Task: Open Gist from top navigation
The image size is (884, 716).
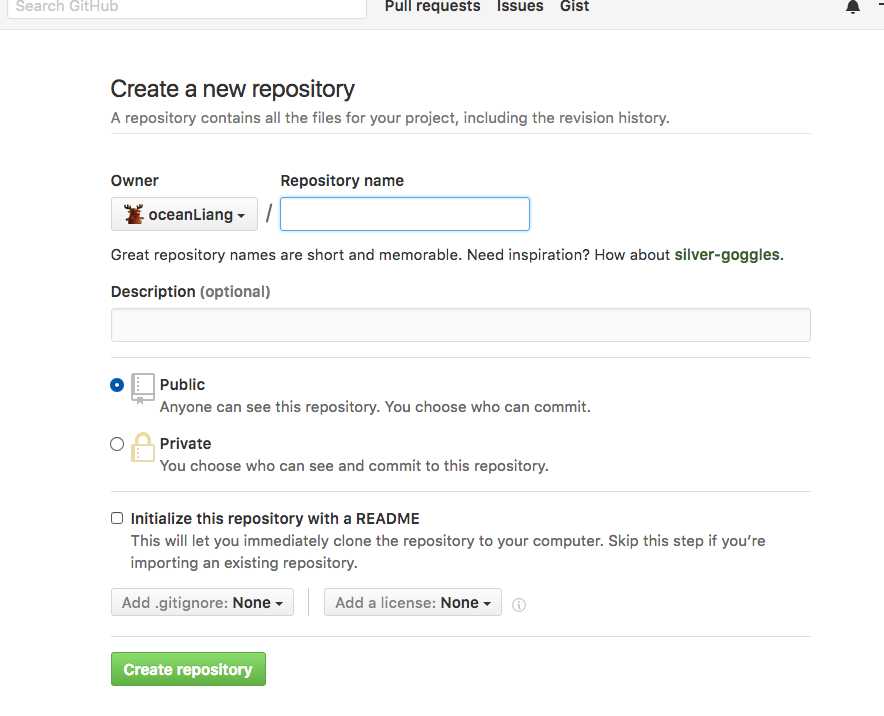Action: [574, 6]
